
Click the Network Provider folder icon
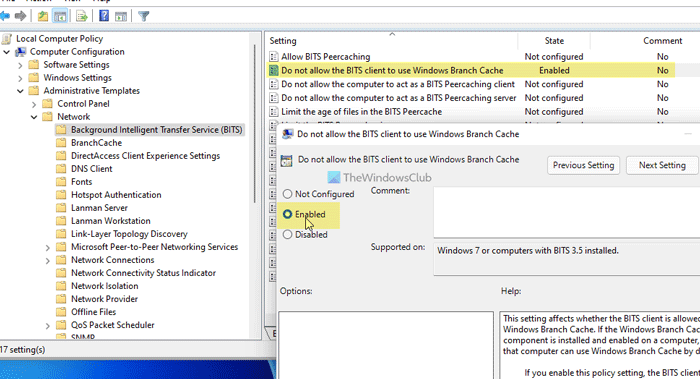(61, 299)
